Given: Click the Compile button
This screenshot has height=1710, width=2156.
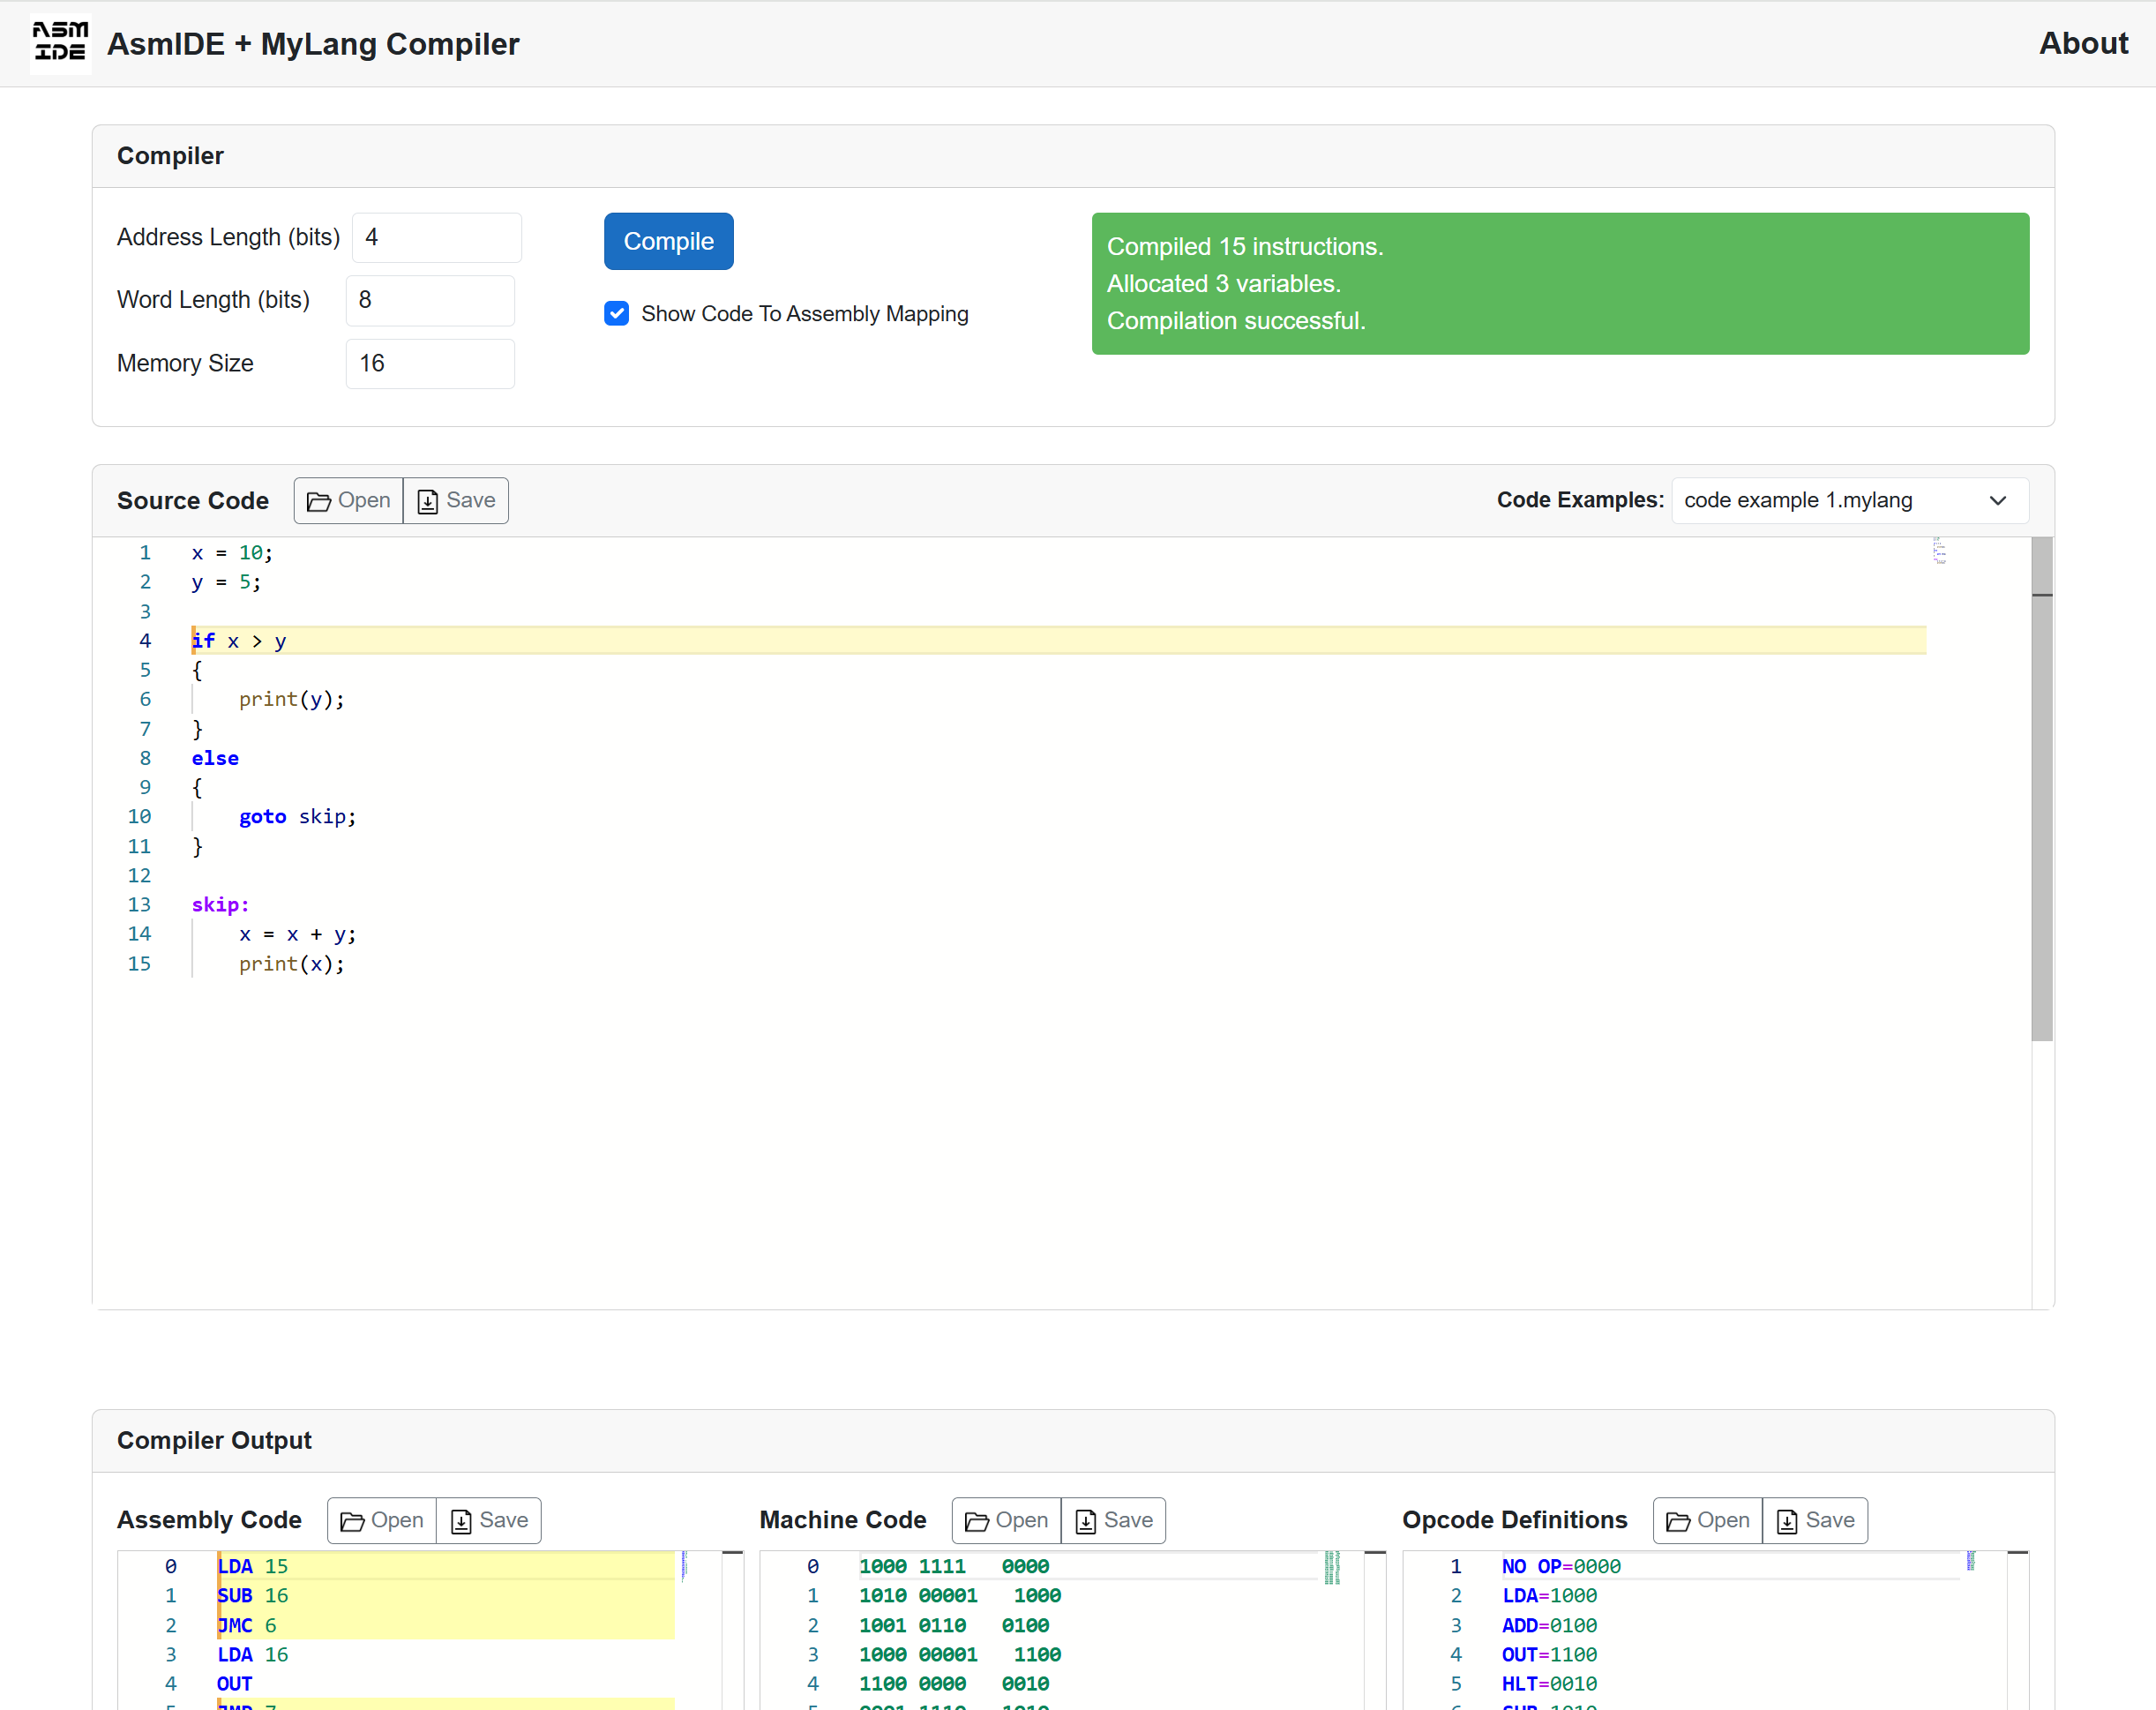Looking at the screenshot, I should click(x=668, y=241).
